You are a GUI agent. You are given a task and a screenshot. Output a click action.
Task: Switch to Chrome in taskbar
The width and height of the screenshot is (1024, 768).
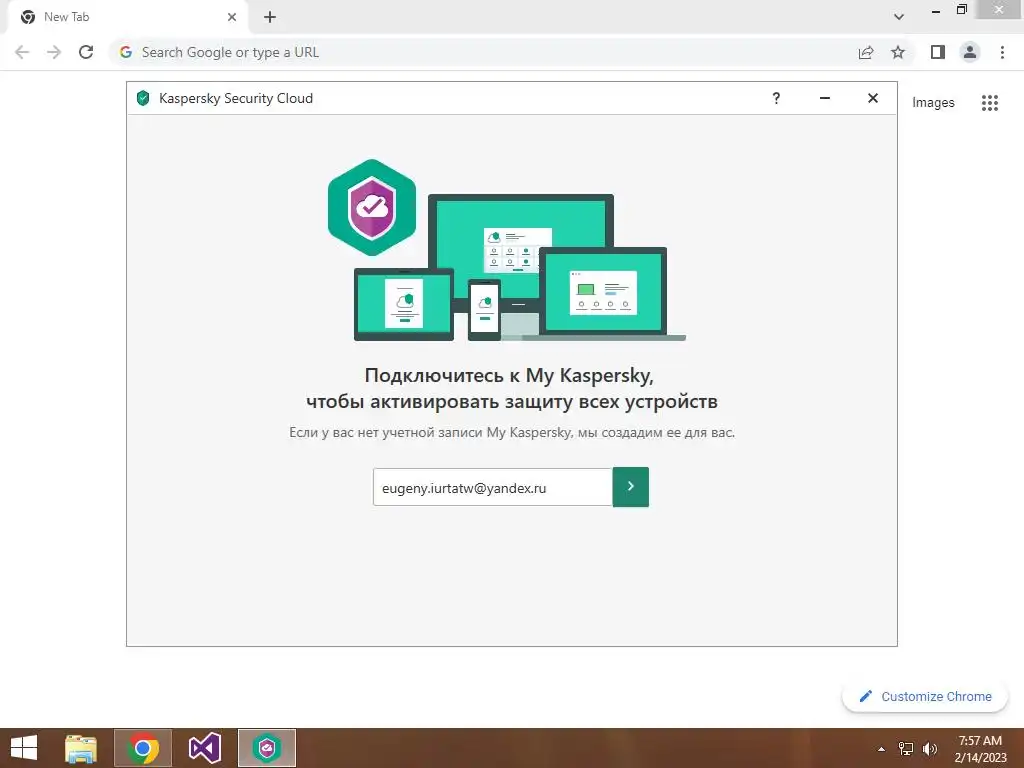(x=143, y=748)
